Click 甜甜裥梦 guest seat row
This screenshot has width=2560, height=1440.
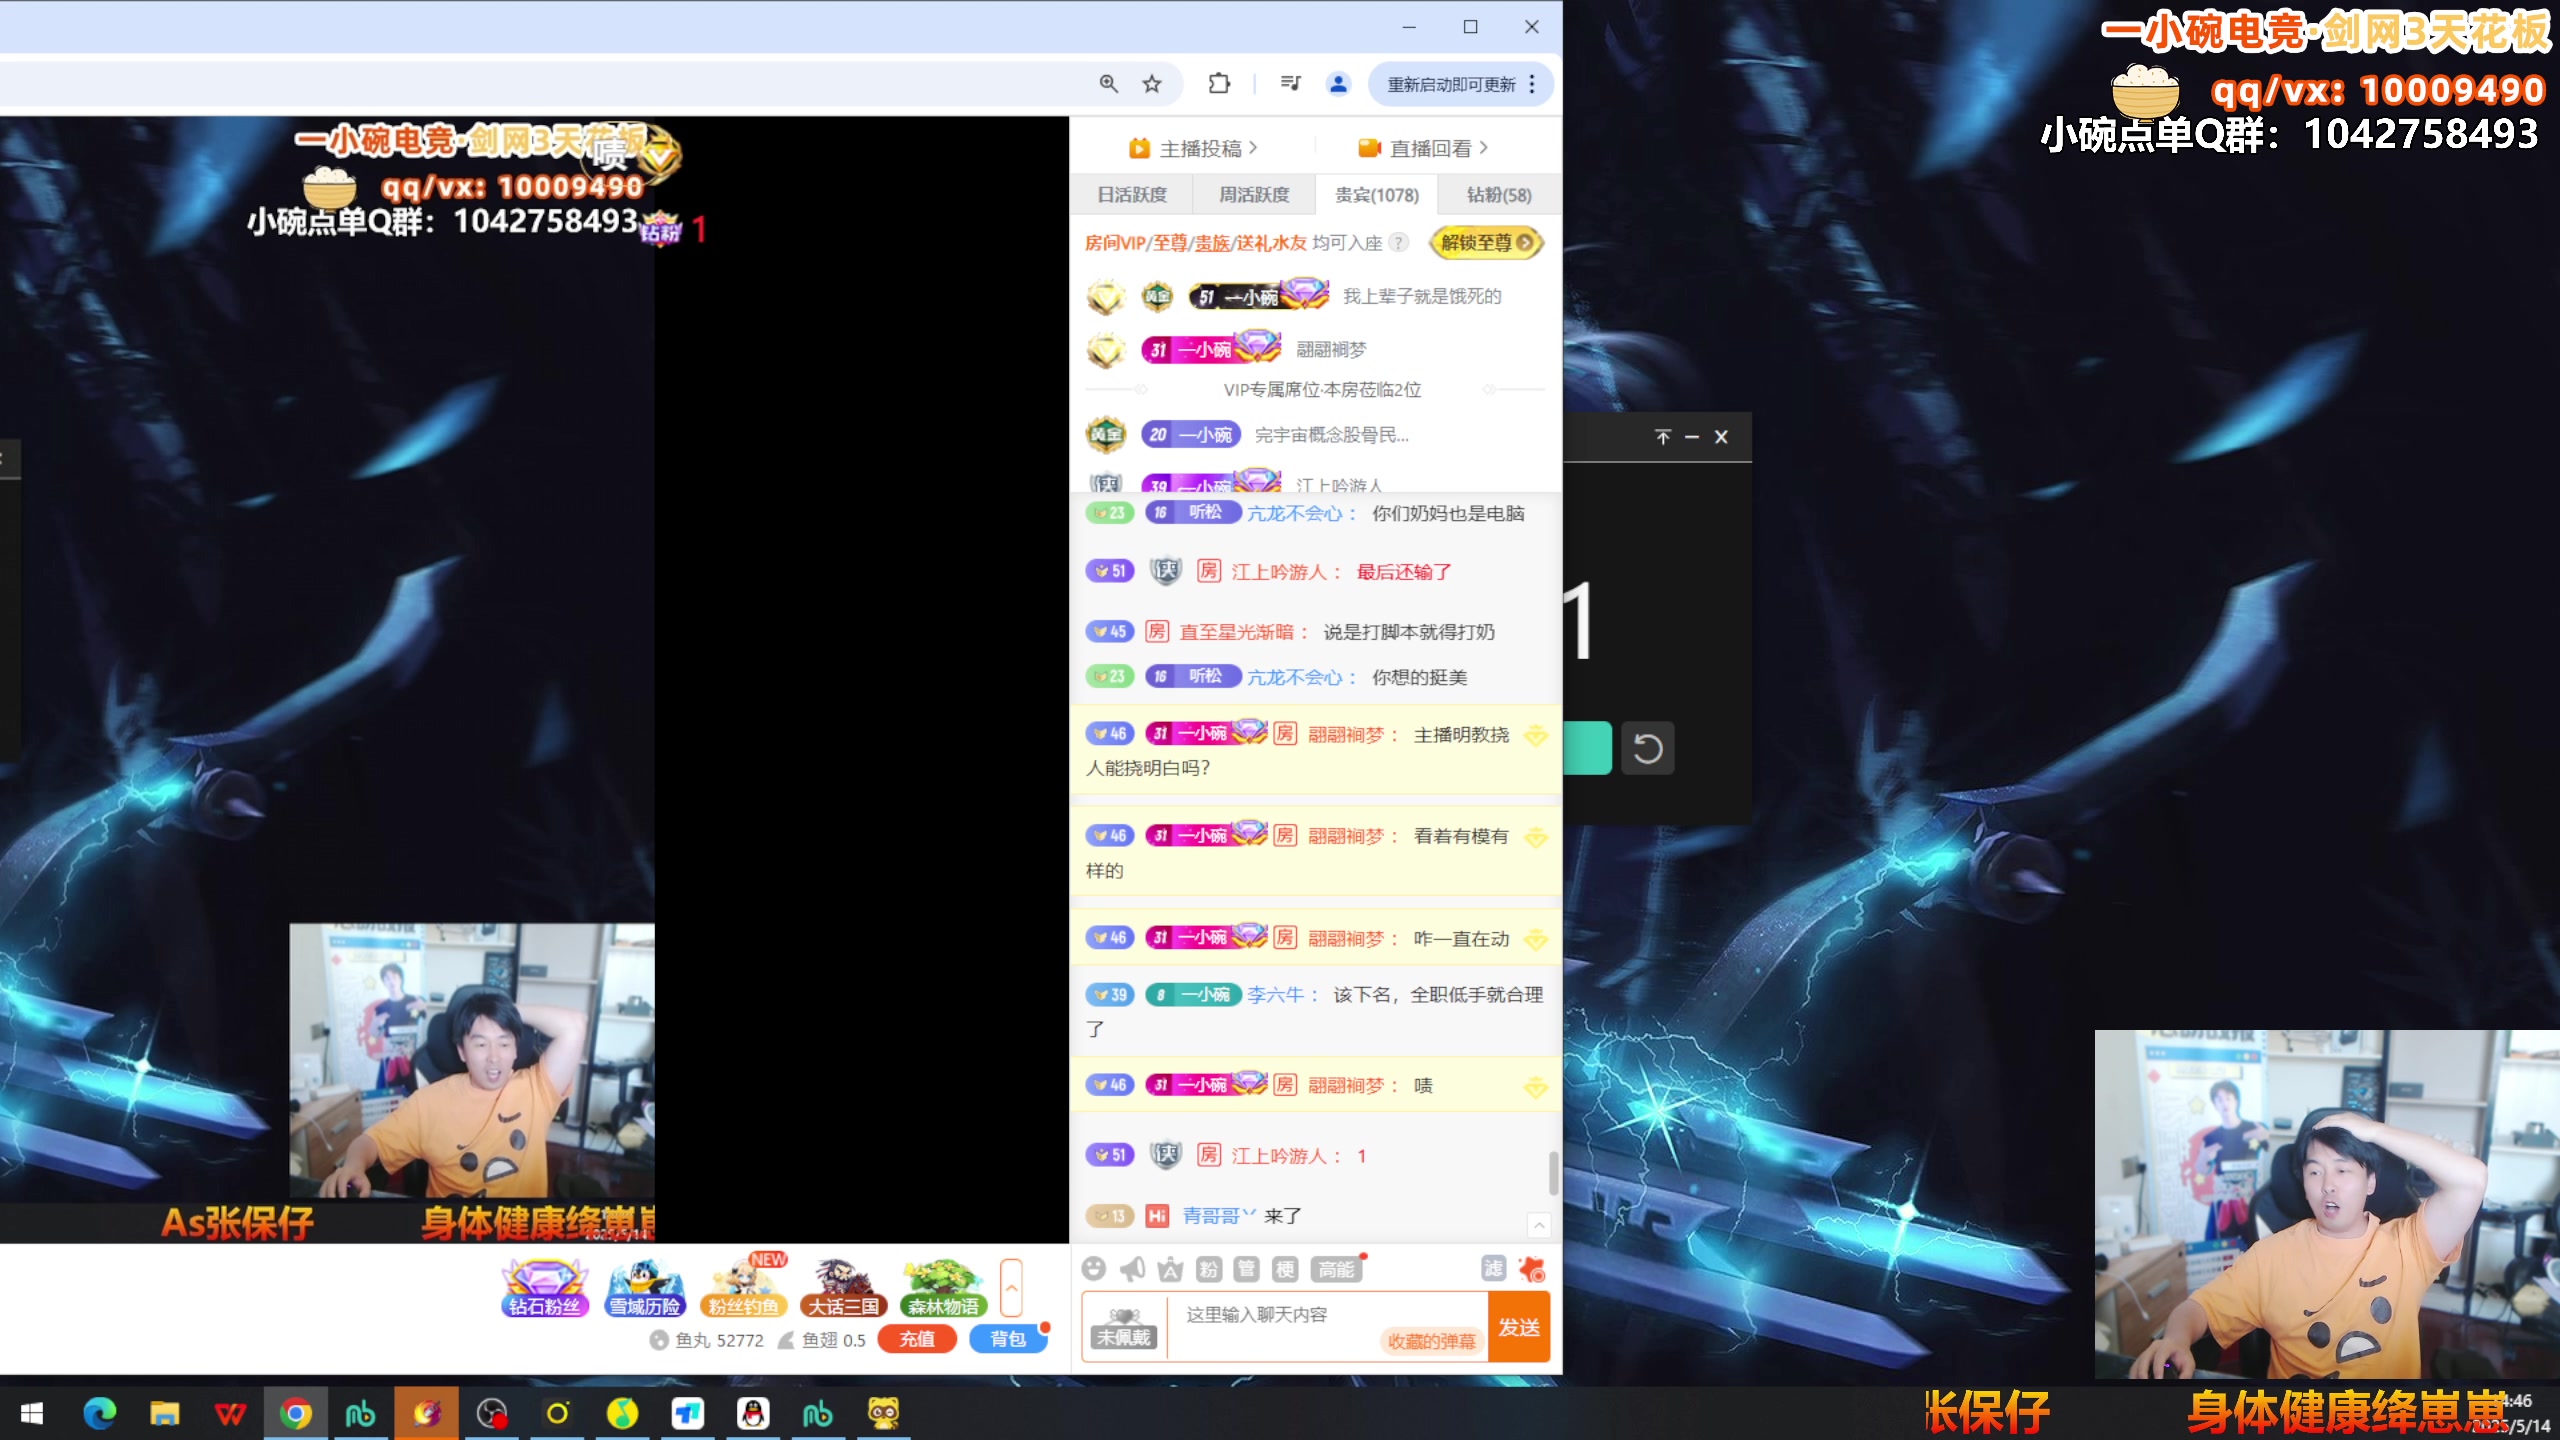tap(1316, 349)
